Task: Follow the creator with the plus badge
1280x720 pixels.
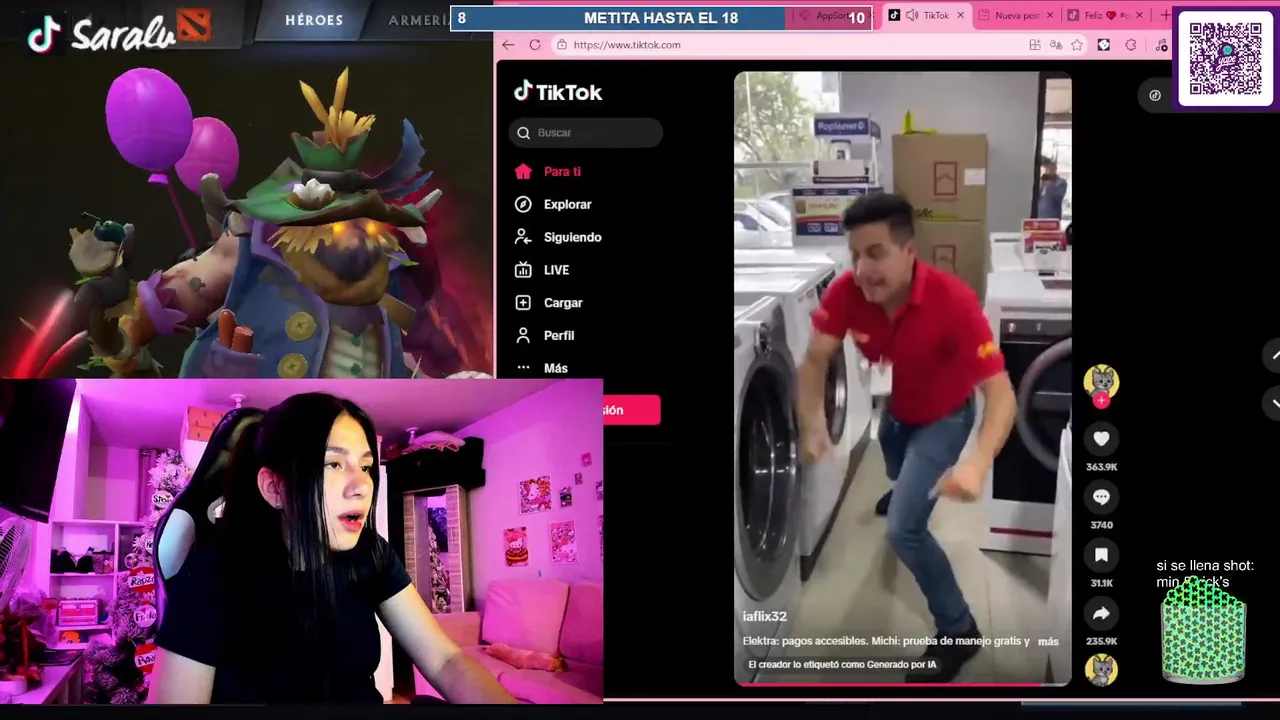Action: 1101,401
